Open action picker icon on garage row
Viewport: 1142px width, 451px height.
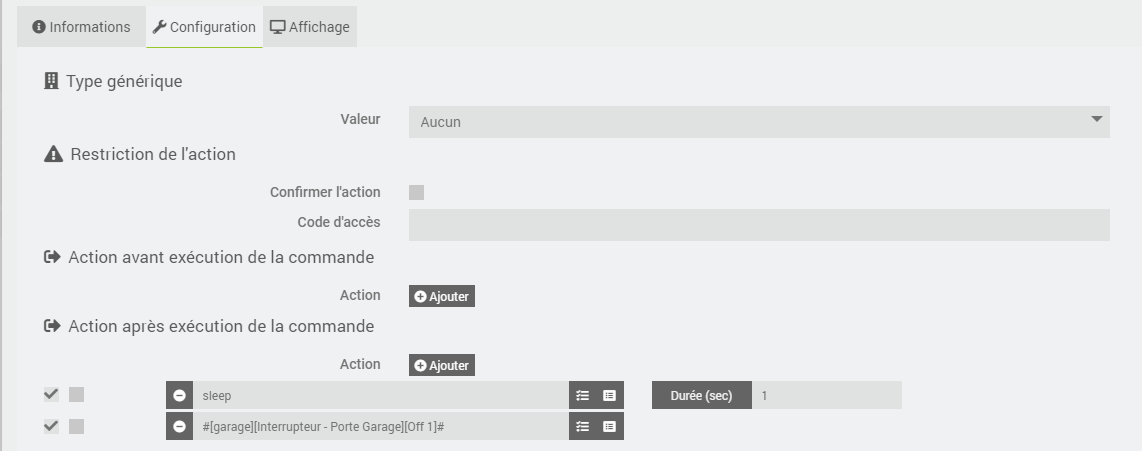click(x=583, y=426)
